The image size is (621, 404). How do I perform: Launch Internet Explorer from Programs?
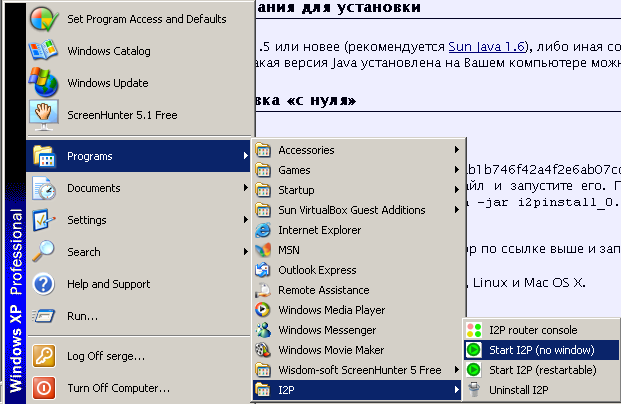click(x=358, y=230)
